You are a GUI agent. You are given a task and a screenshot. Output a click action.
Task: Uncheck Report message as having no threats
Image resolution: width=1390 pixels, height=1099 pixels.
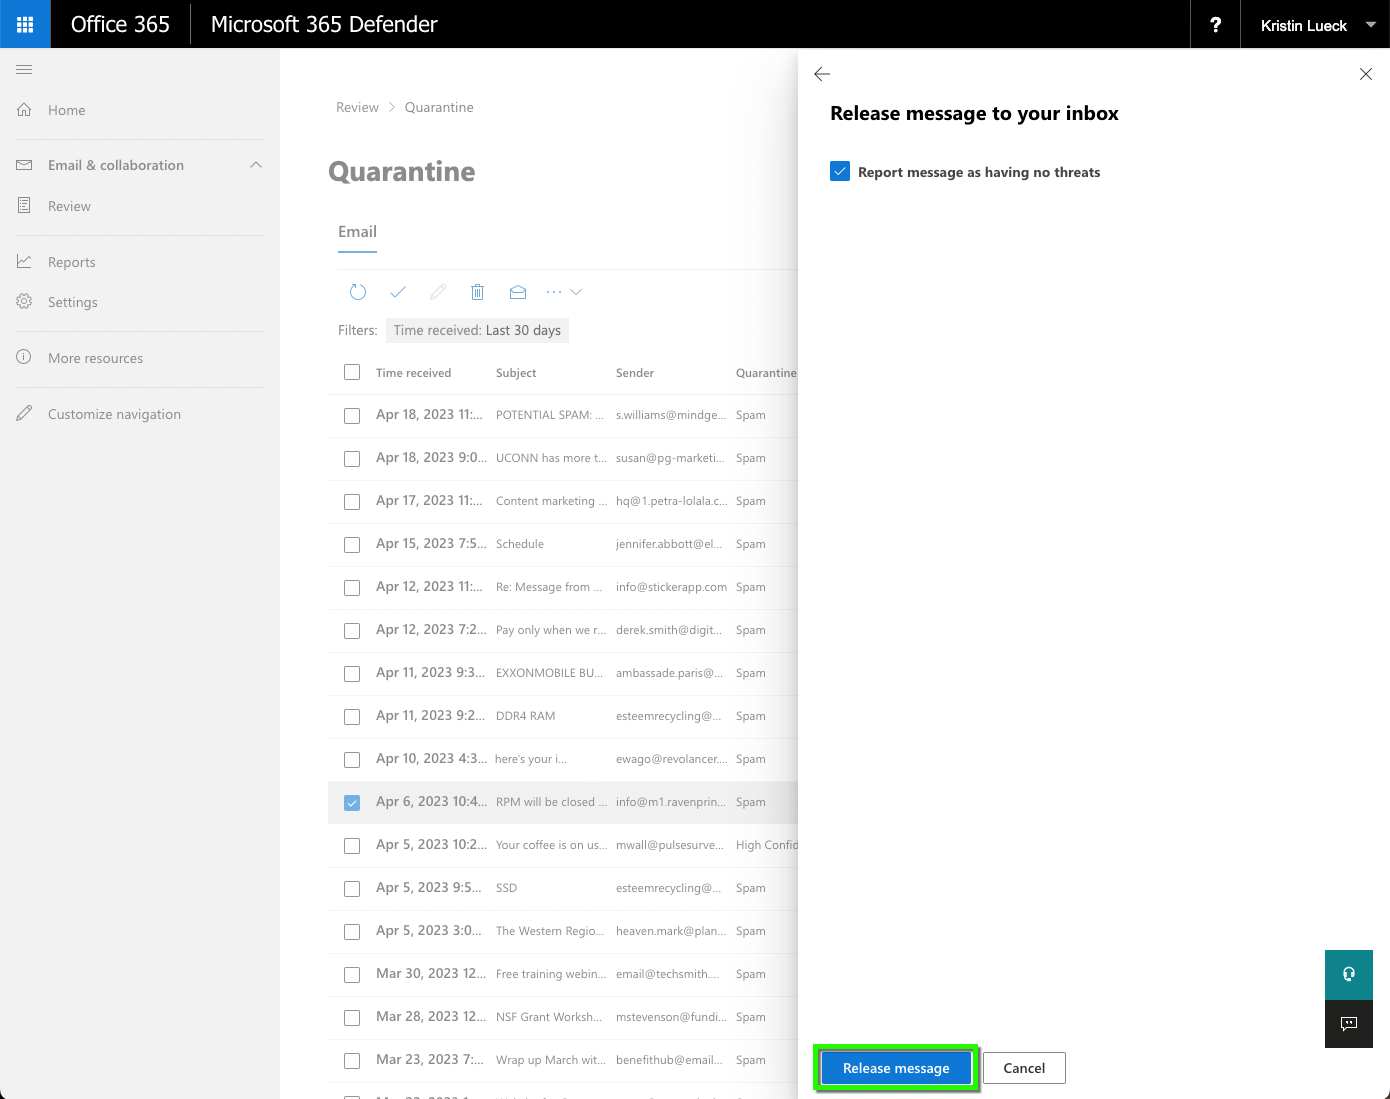(840, 171)
